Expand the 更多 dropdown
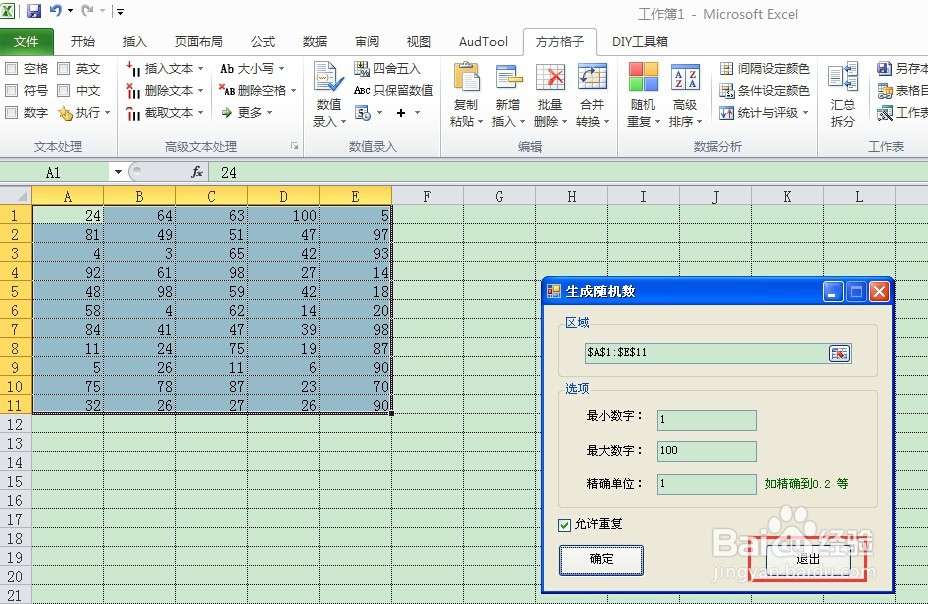 tap(269, 112)
